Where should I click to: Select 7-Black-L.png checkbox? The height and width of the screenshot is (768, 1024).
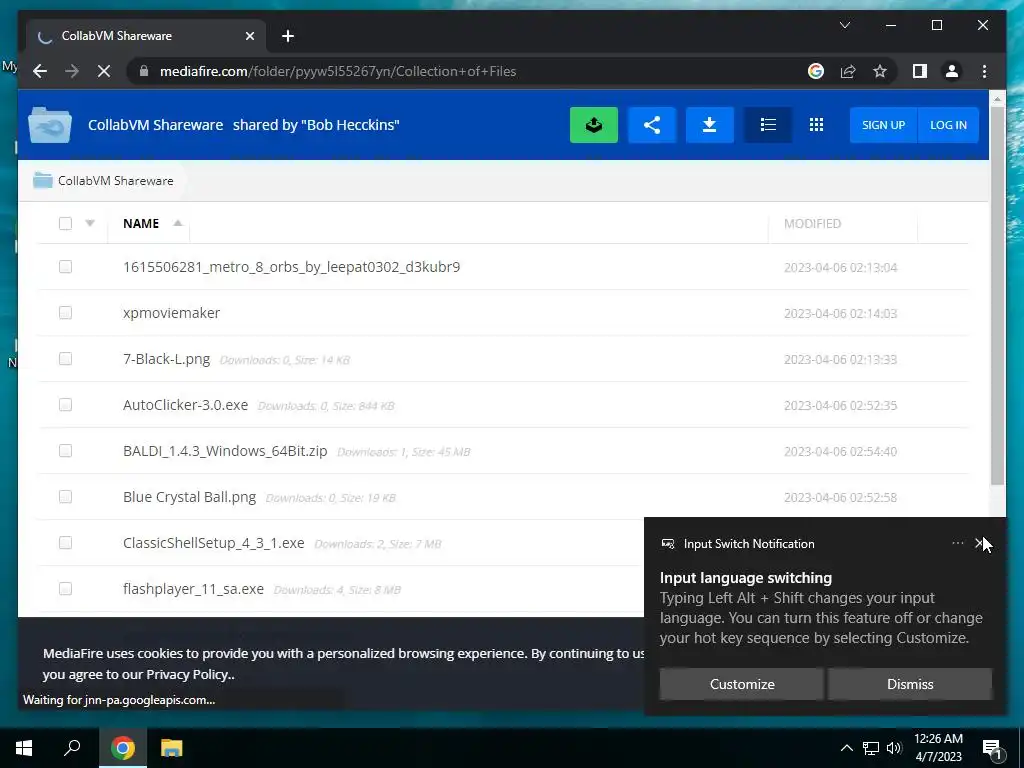pyautogui.click(x=65, y=359)
